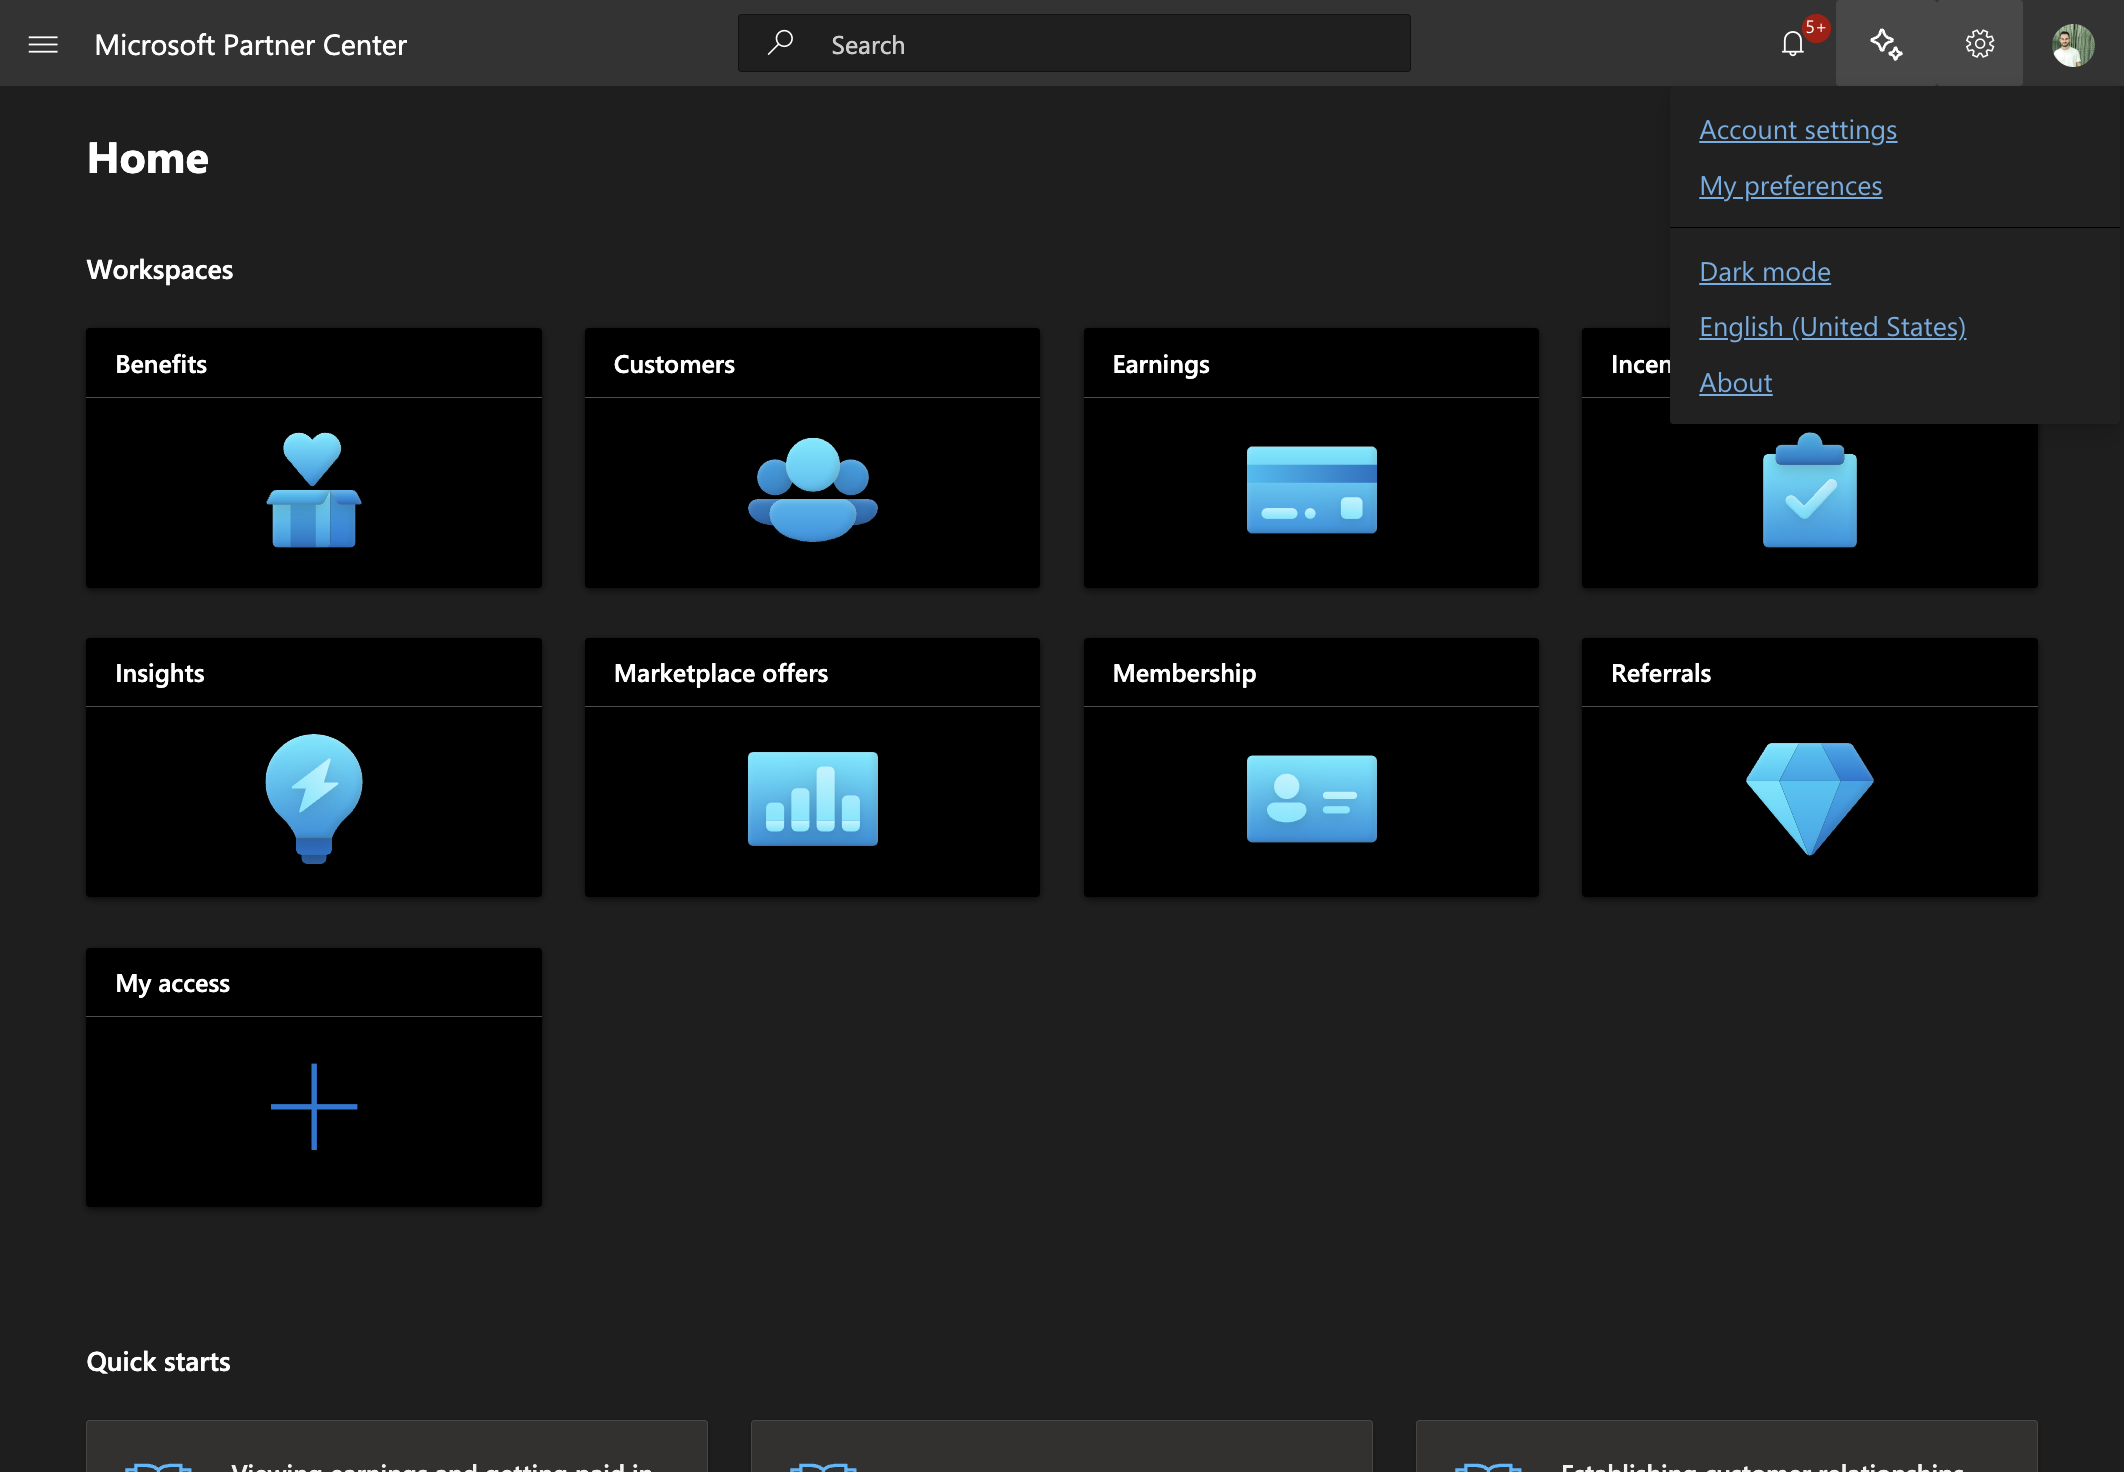Screen dimensions: 2124x1472
Task: Click into the Search input field
Action: 1074,43
